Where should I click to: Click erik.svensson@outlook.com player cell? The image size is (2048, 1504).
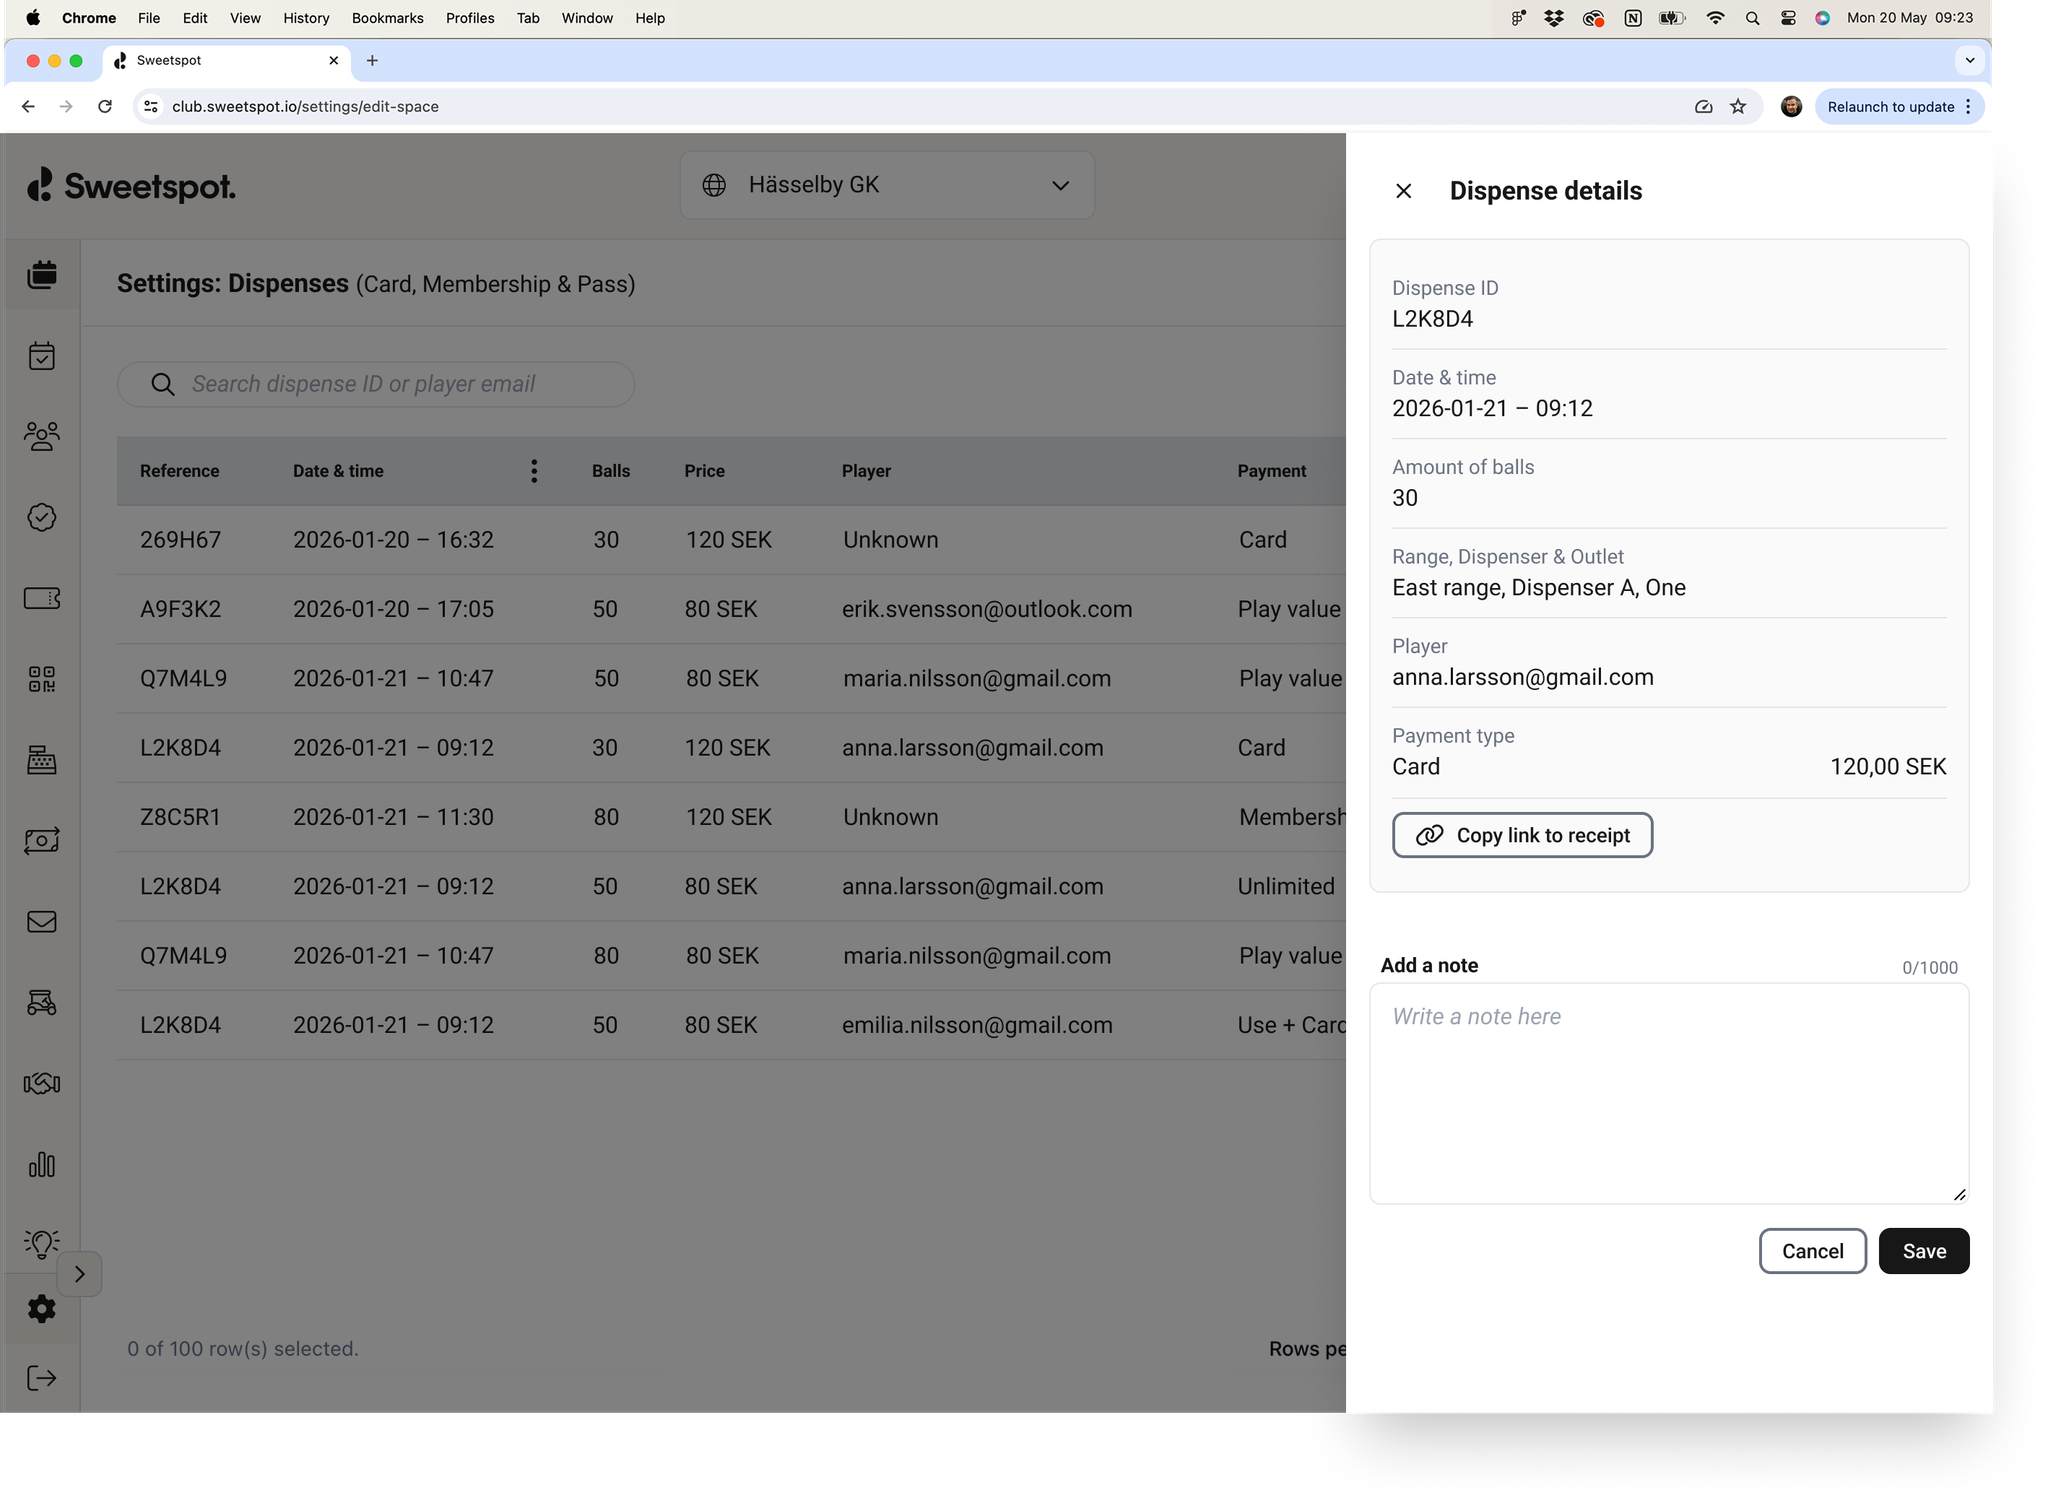click(x=987, y=609)
